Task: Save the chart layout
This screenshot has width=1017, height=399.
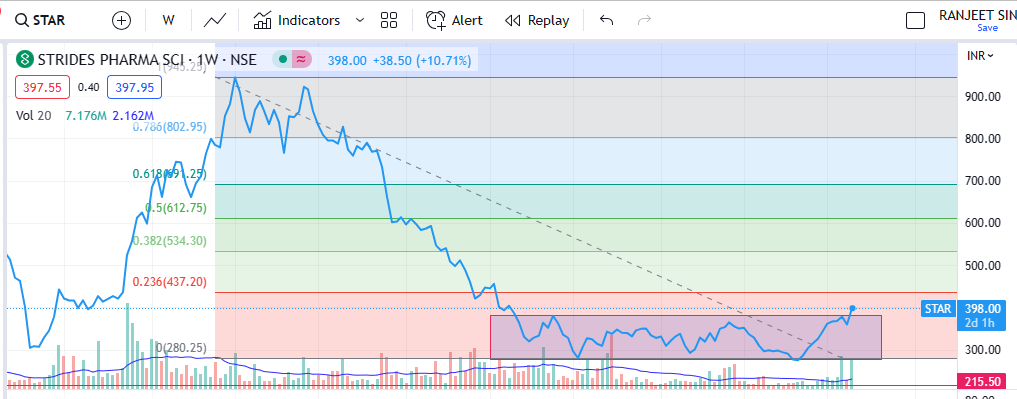Action: 987,28
